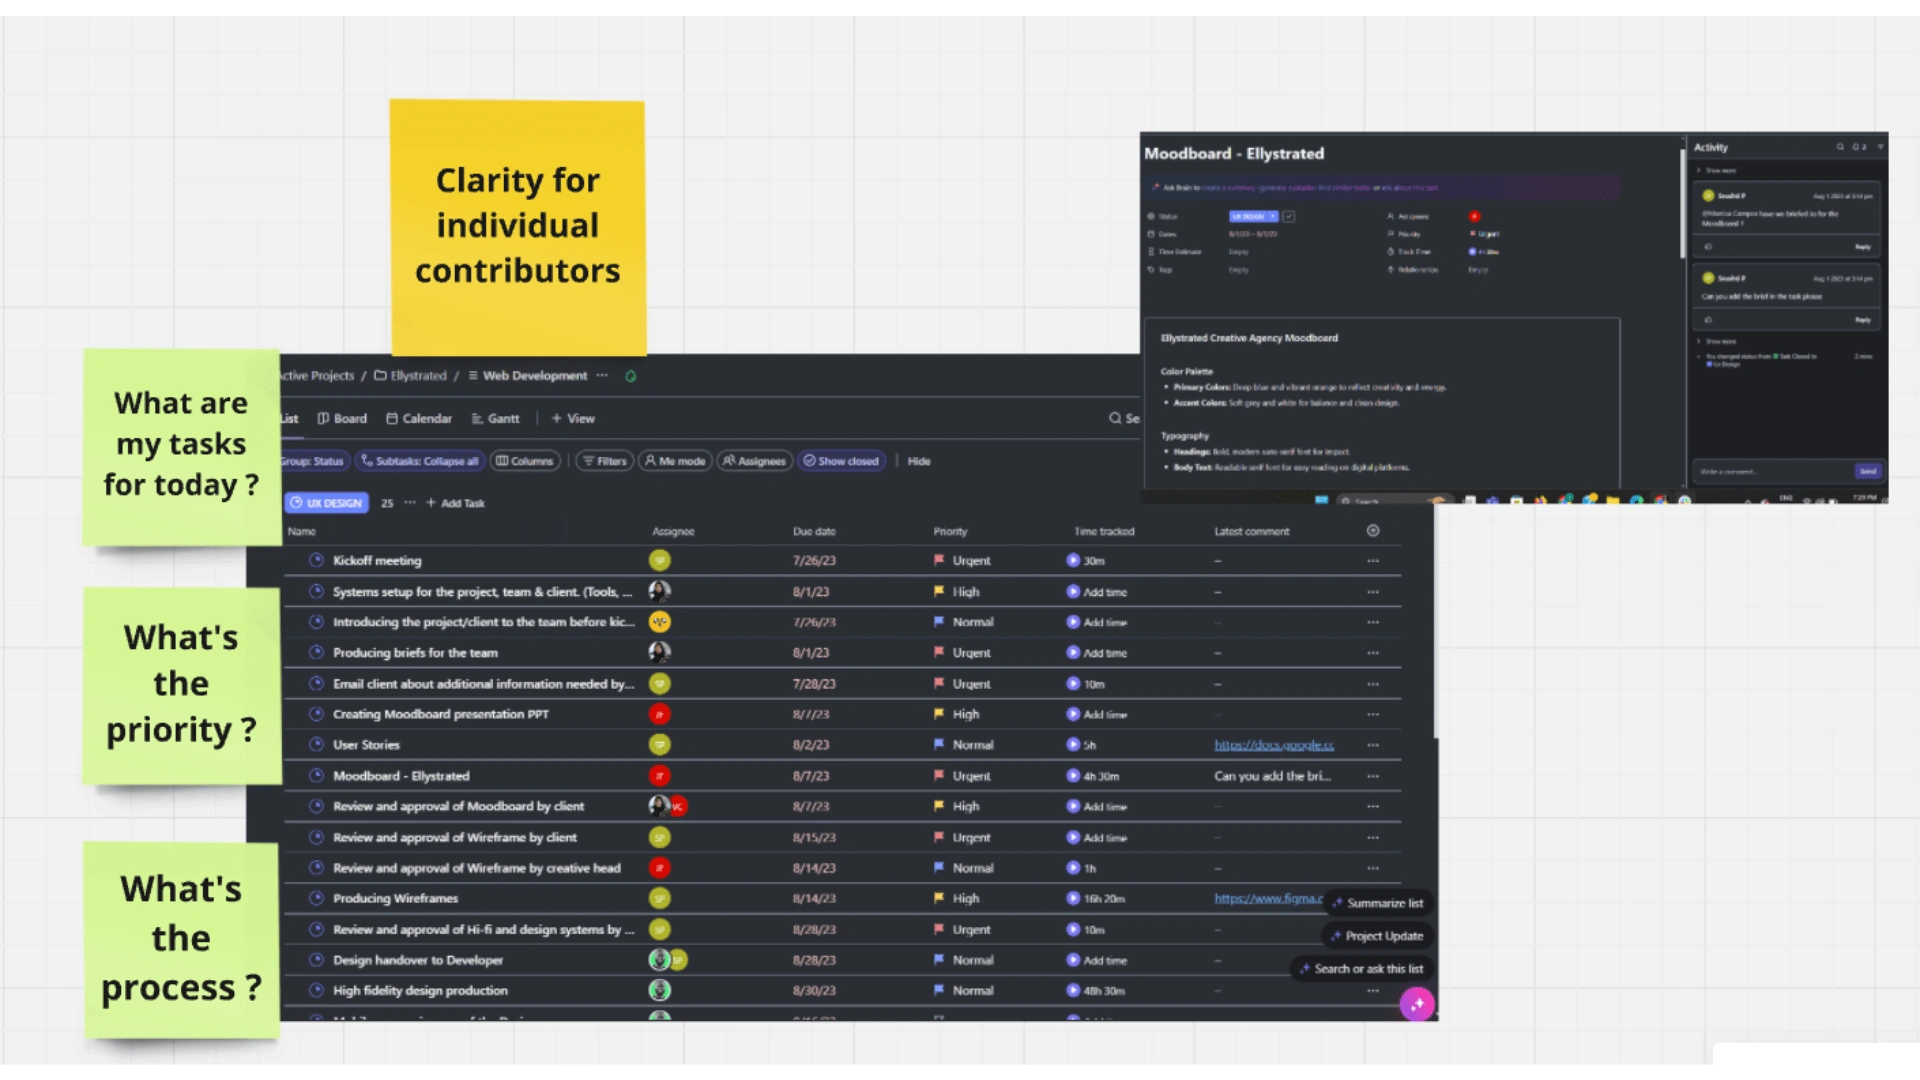Click assignee avatar for Creating Moodboard presentation PPT

[x=659, y=714]
